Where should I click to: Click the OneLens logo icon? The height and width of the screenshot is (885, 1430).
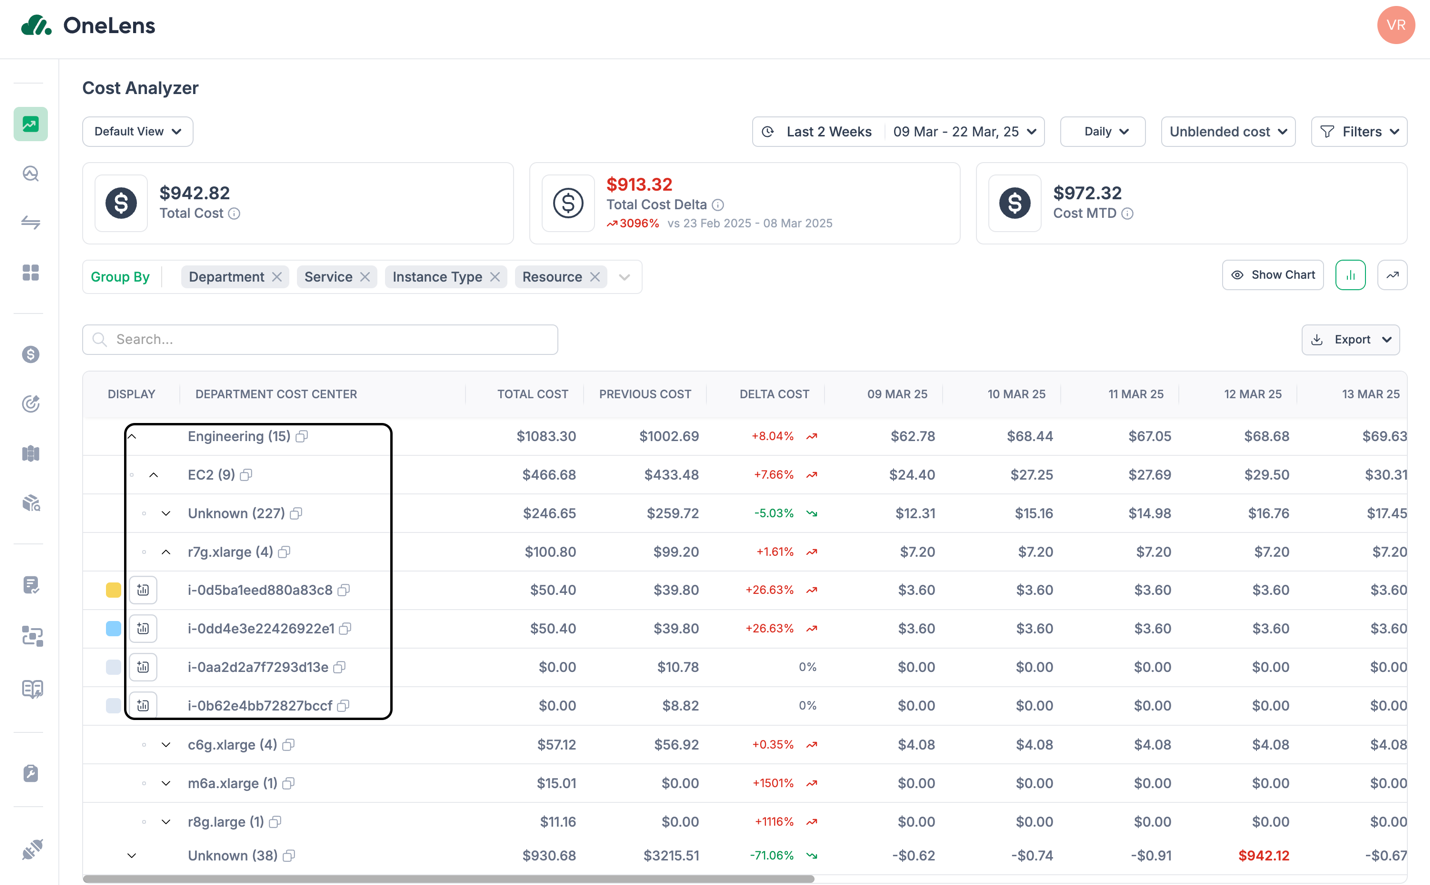[x=37, y=25]
